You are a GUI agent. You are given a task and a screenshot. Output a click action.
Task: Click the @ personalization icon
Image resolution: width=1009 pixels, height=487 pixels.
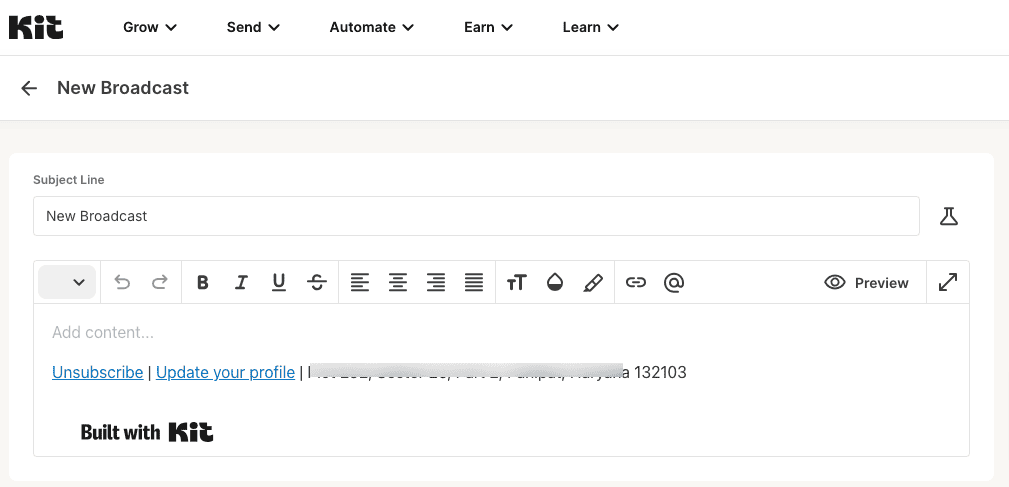tap(674, 283)
